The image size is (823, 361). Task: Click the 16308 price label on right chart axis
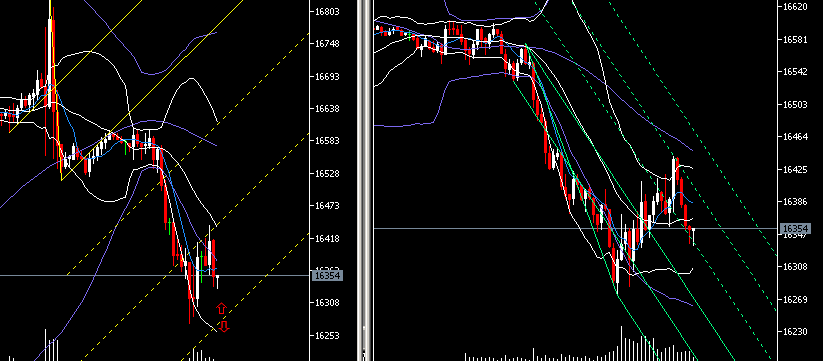coord(795,267)
